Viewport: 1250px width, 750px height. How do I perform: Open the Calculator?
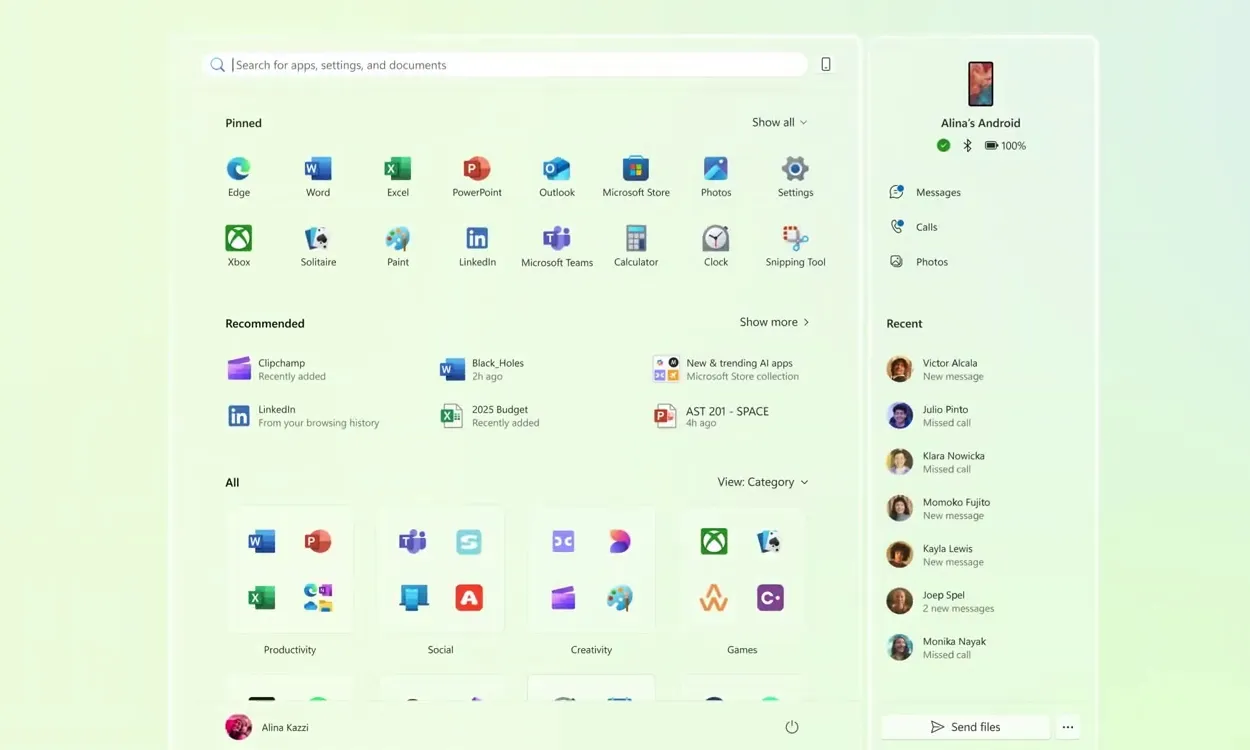click(x=636, y=240)
